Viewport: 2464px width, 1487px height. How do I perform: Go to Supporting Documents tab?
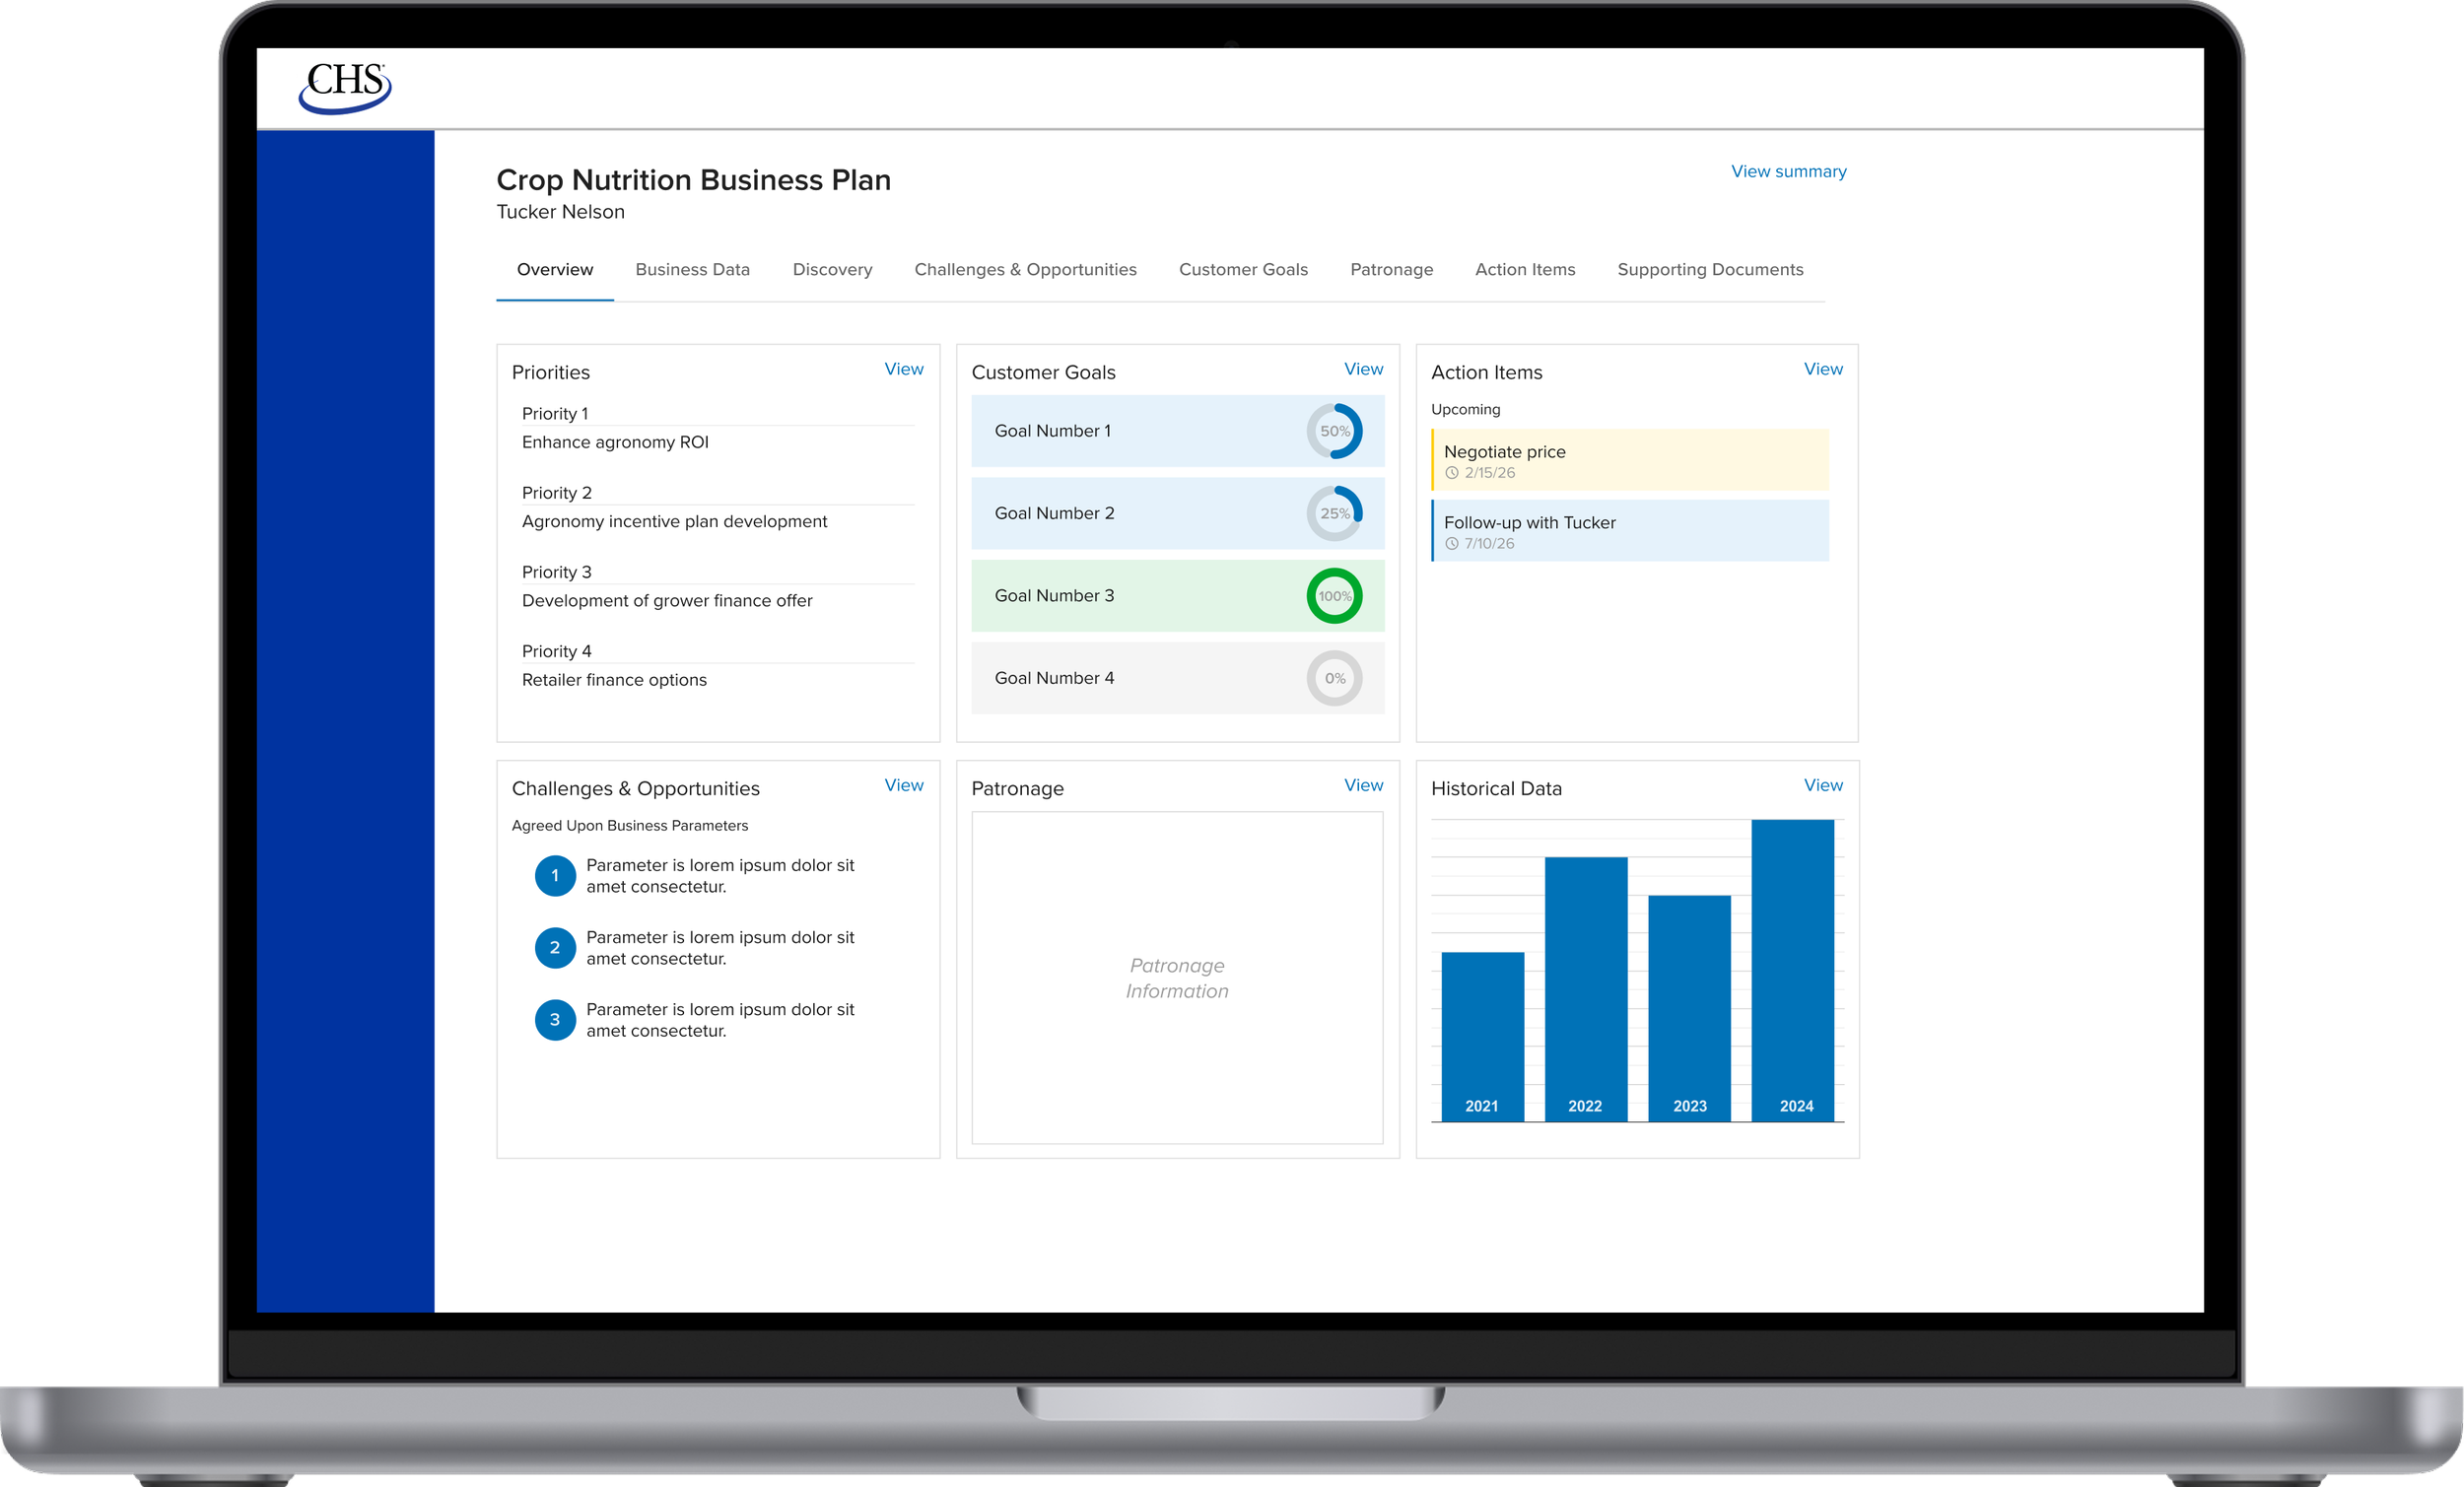click(1710, 270)
